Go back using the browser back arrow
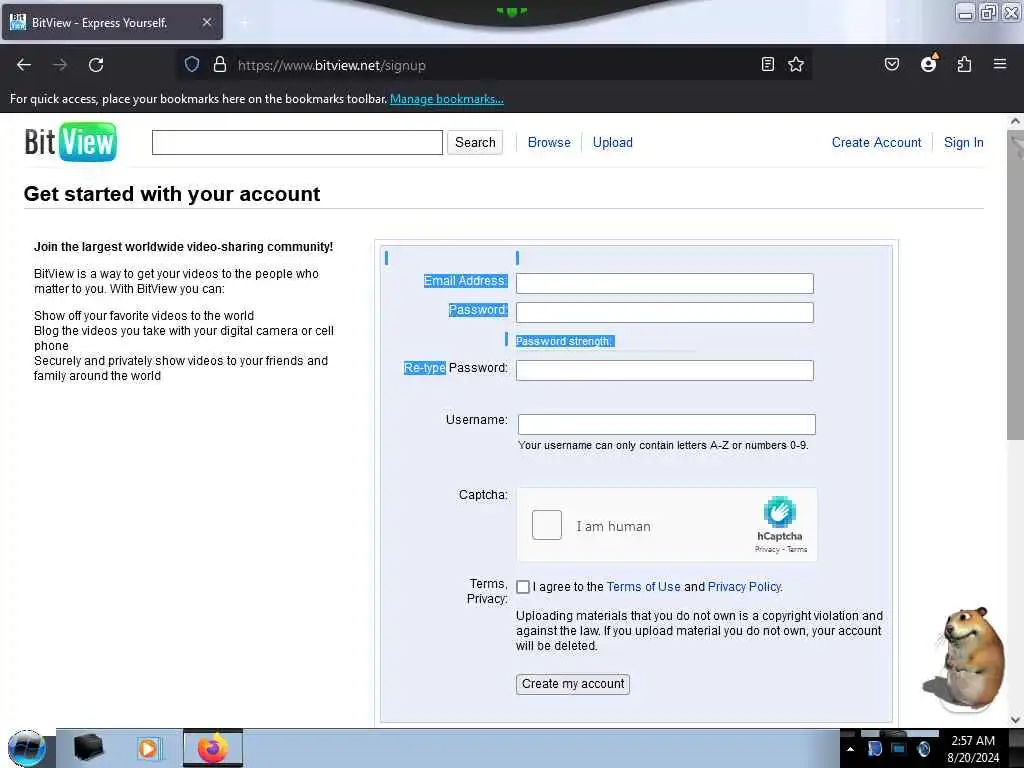 [x=24, y=65]
